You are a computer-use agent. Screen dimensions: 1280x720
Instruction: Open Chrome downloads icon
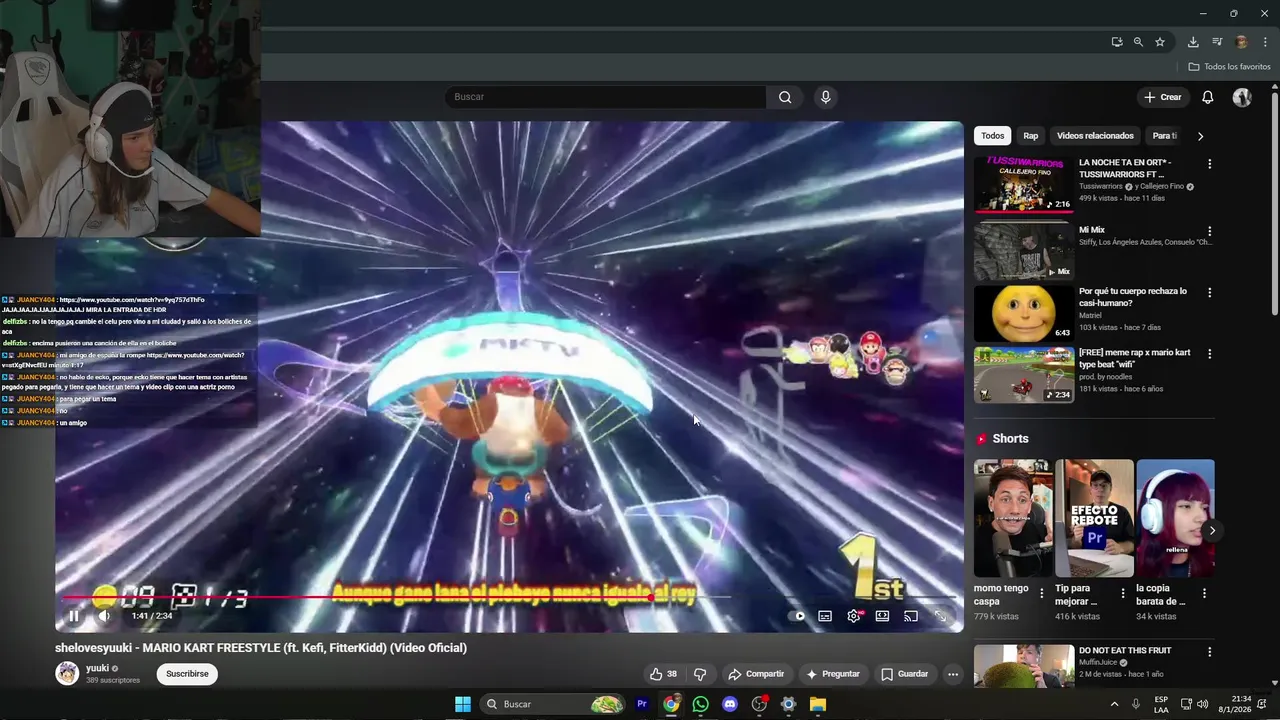tap(1193, 42)
